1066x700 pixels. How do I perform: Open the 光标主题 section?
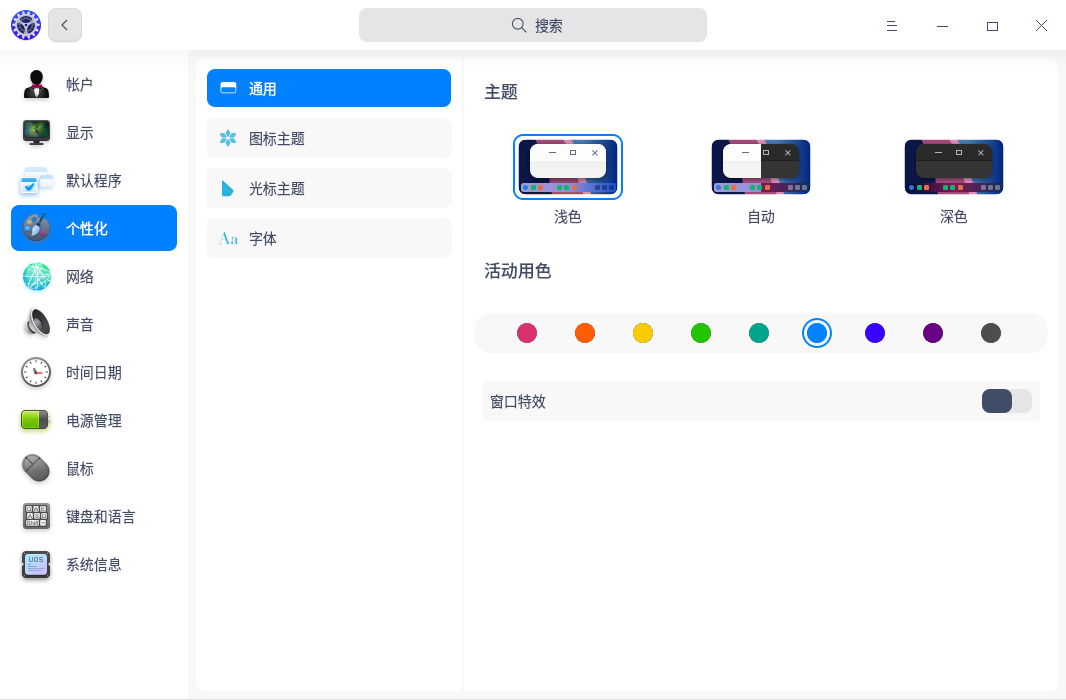tap(329, 189)
